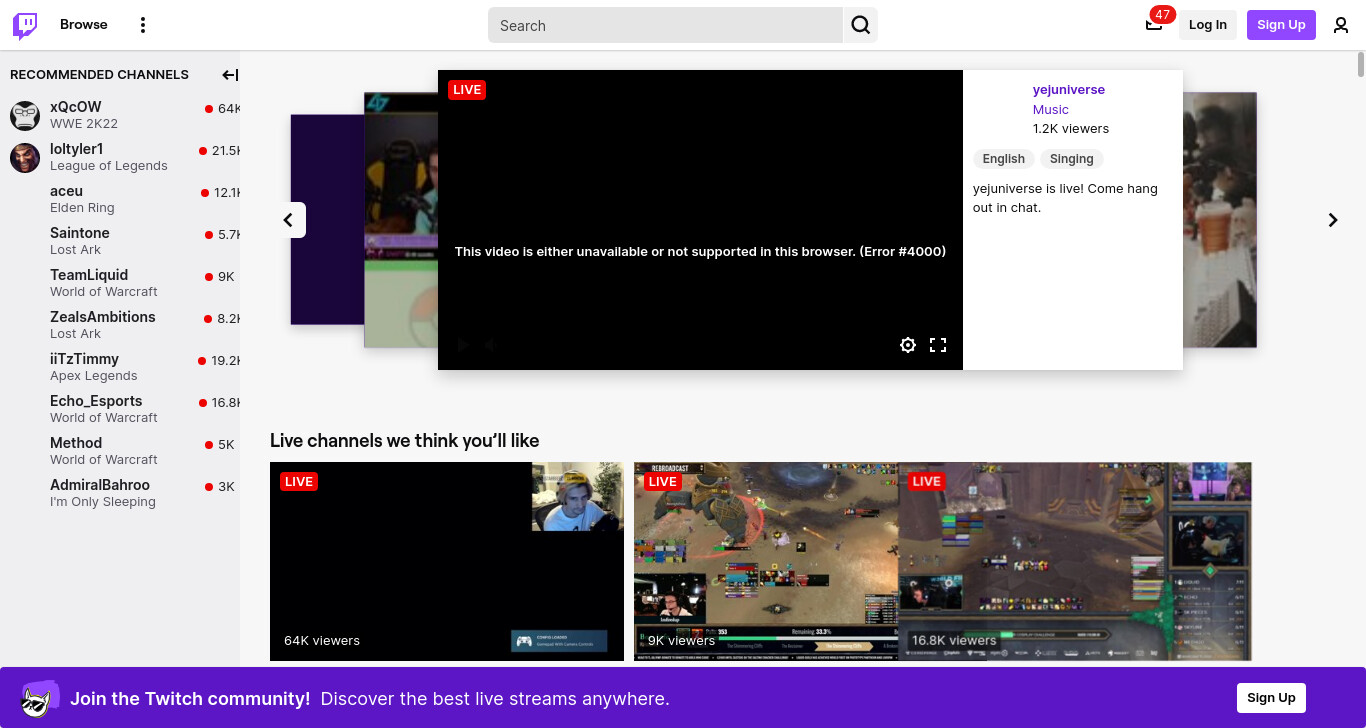Click the League of Legends game label
Viewport: 1366px width, 728px height.
pos(109,166)
